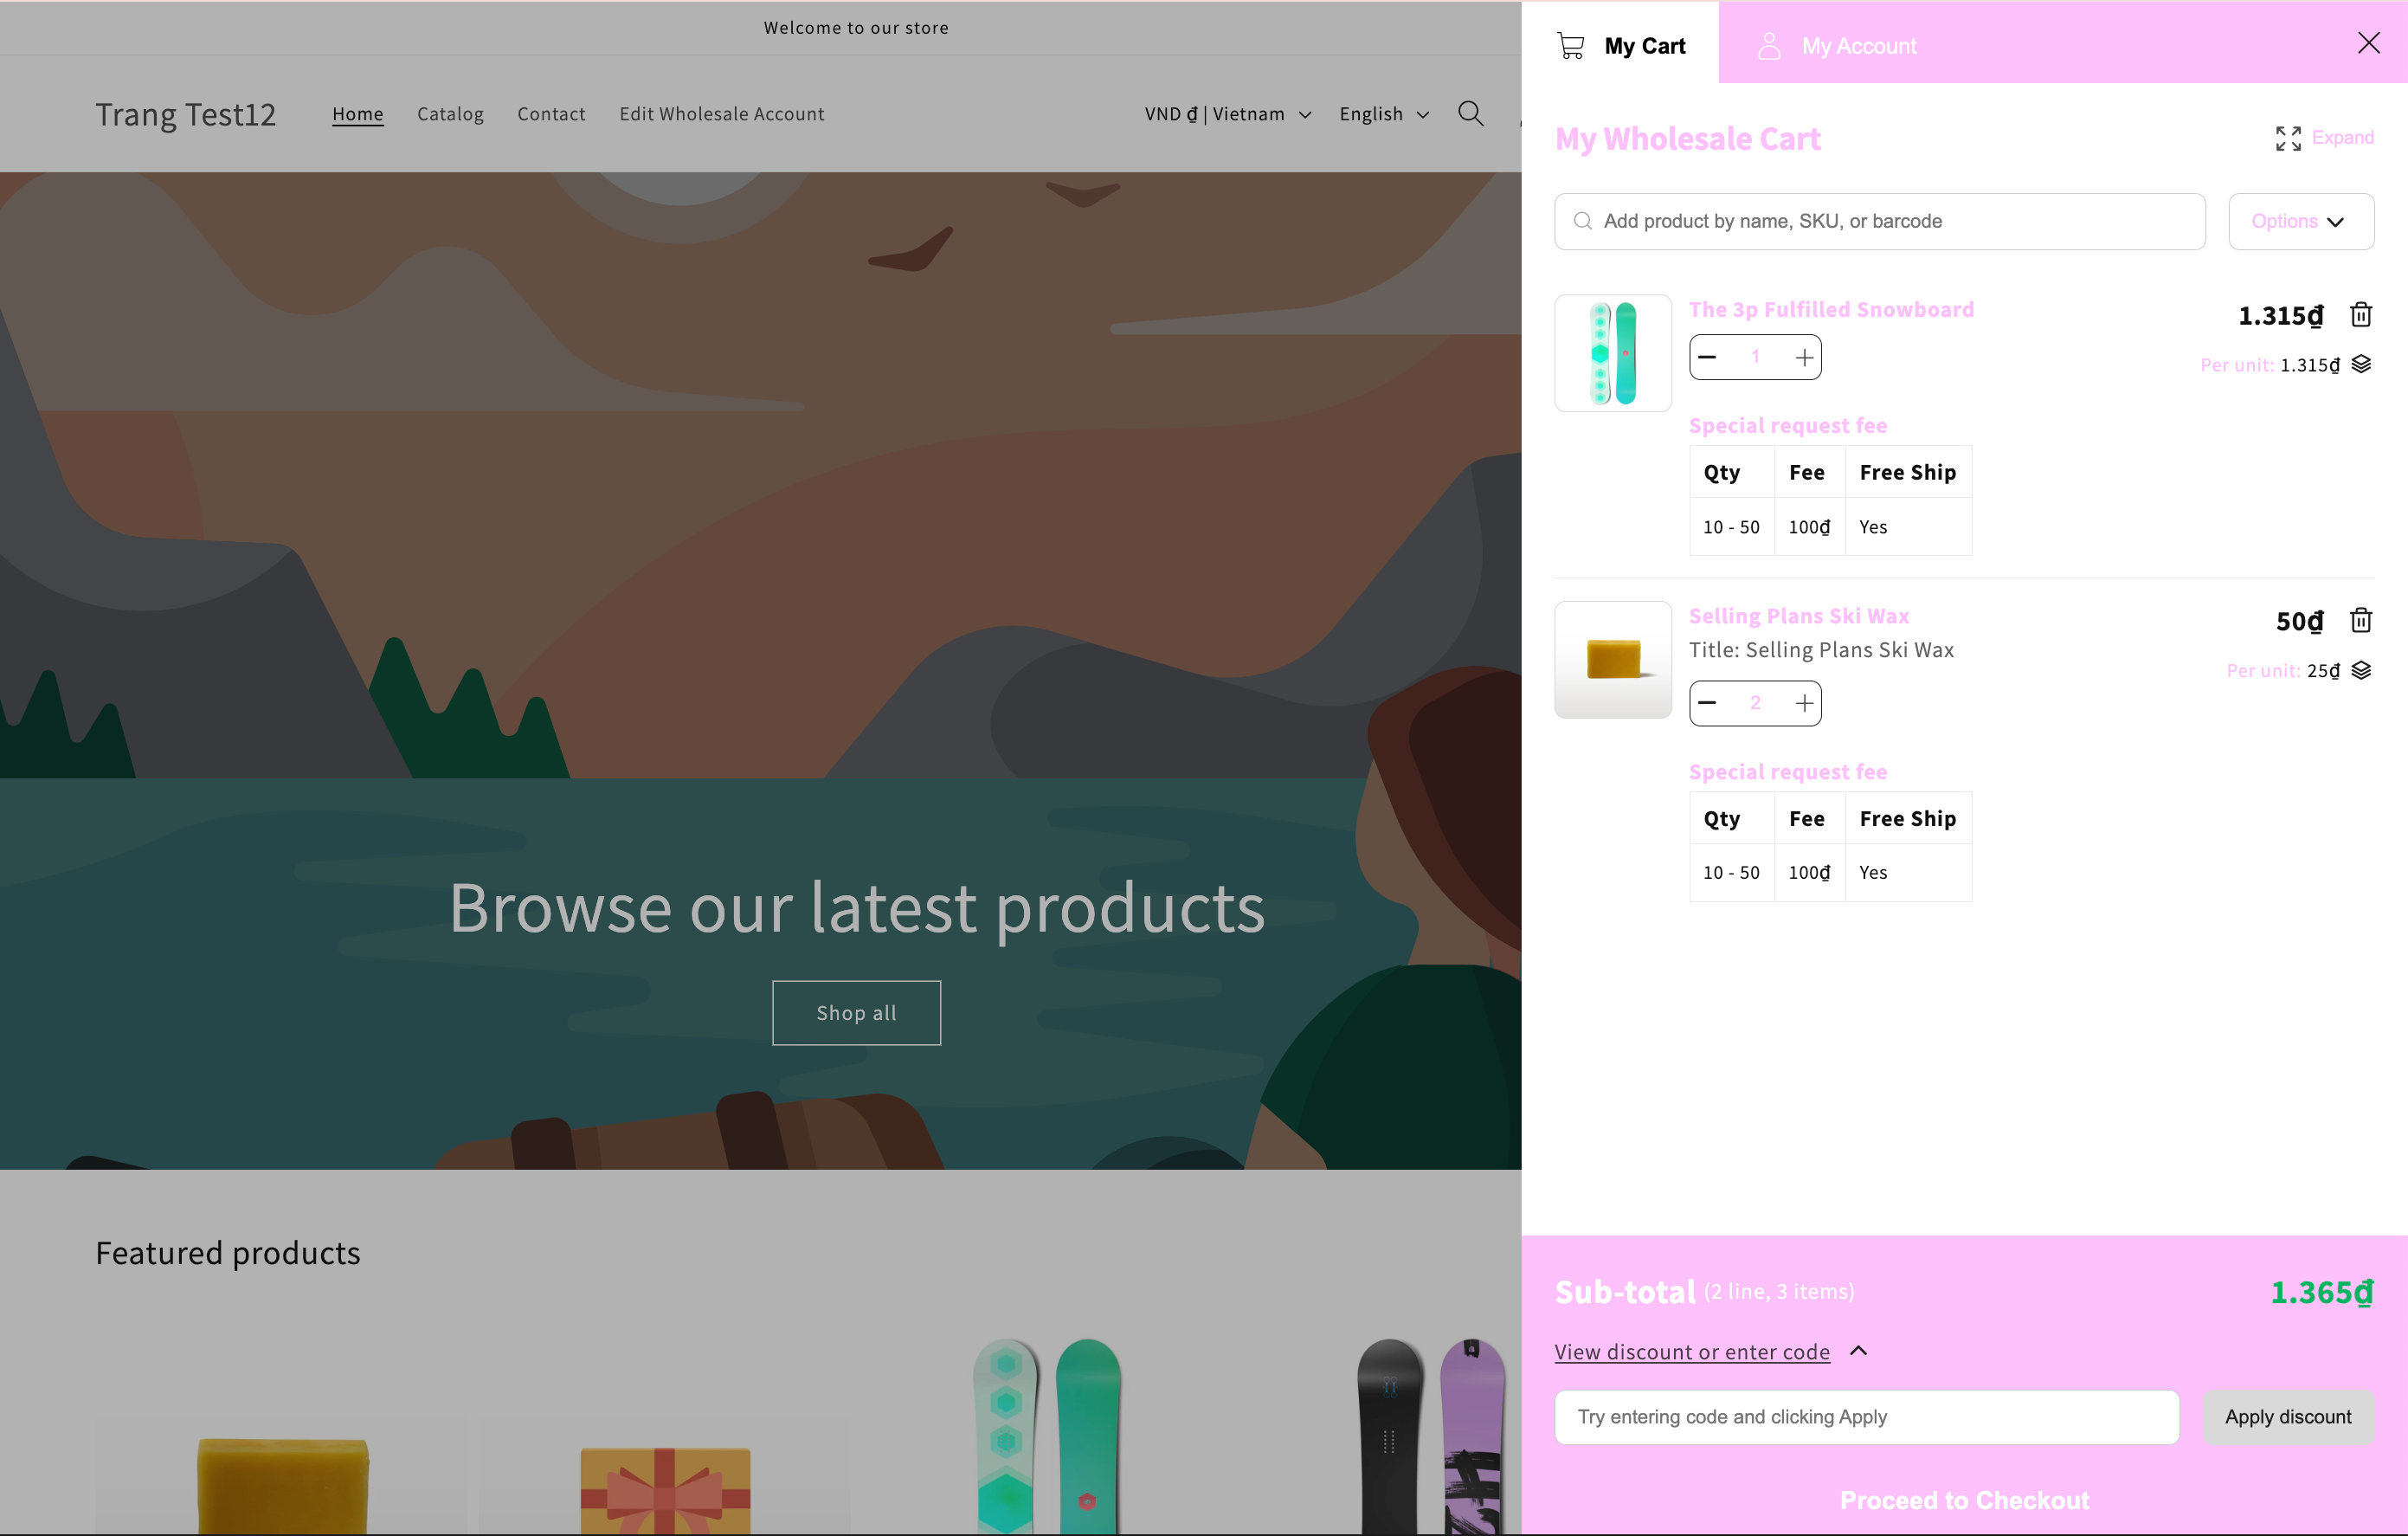
Task: Open the Options dropdown
Action: [x=2300, y=221]
